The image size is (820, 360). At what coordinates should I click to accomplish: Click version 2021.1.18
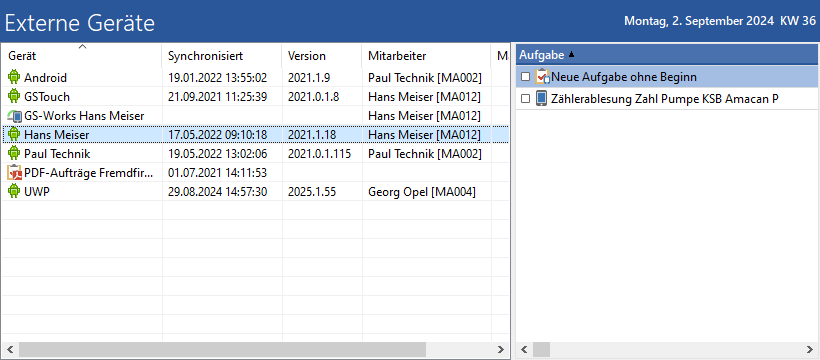click(x=311, y=134)
